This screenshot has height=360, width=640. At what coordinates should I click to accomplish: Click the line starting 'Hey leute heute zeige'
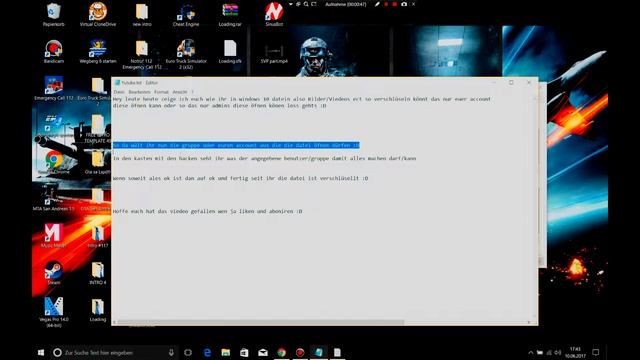coord(302,99)
